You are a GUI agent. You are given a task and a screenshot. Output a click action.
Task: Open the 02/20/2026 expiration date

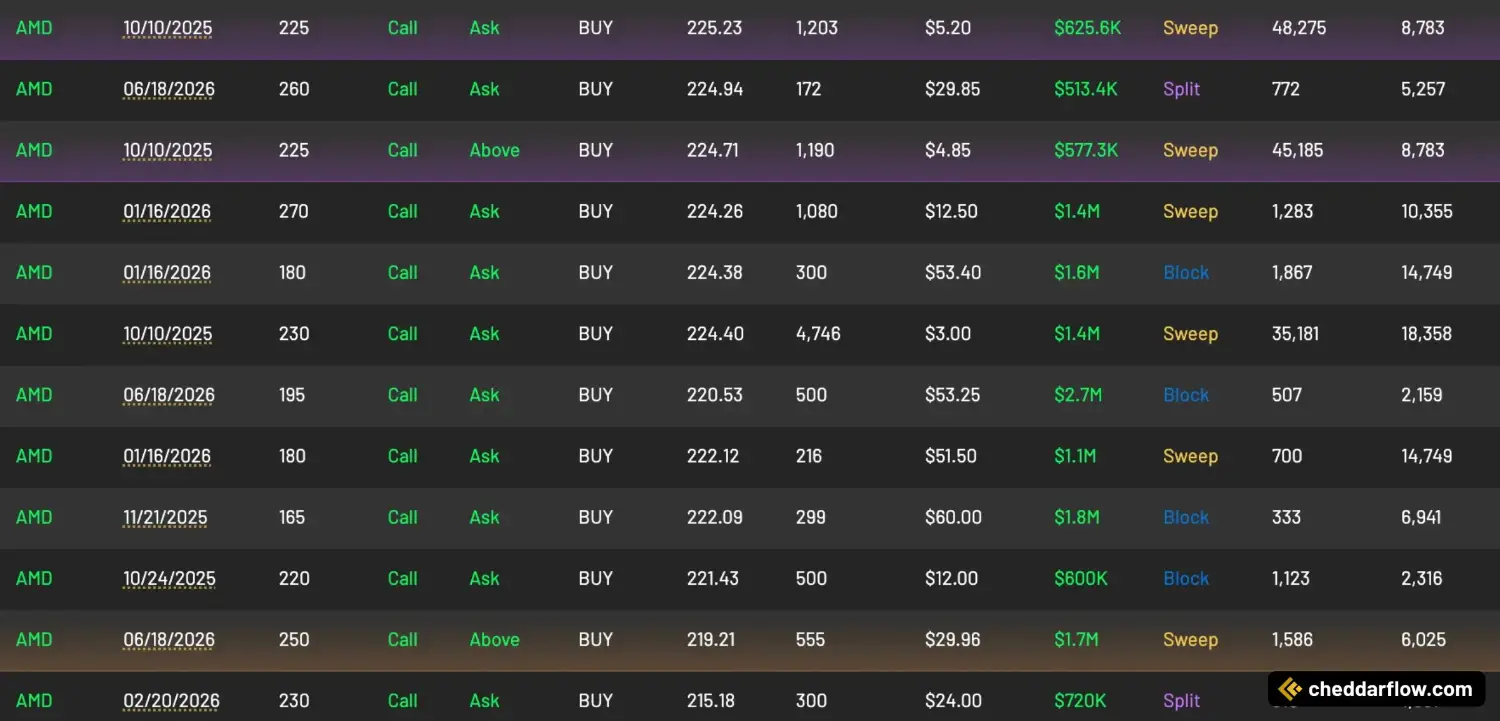click(171, 700)
